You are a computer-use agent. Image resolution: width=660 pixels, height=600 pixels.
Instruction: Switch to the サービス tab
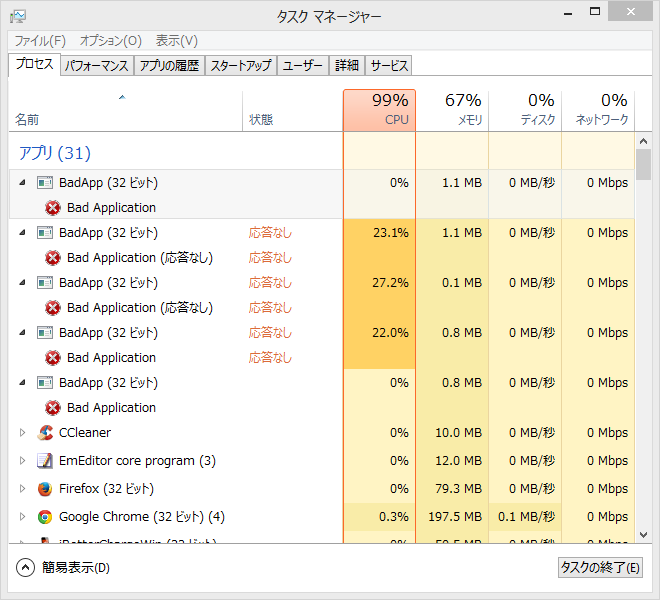[x=389, y=66]
